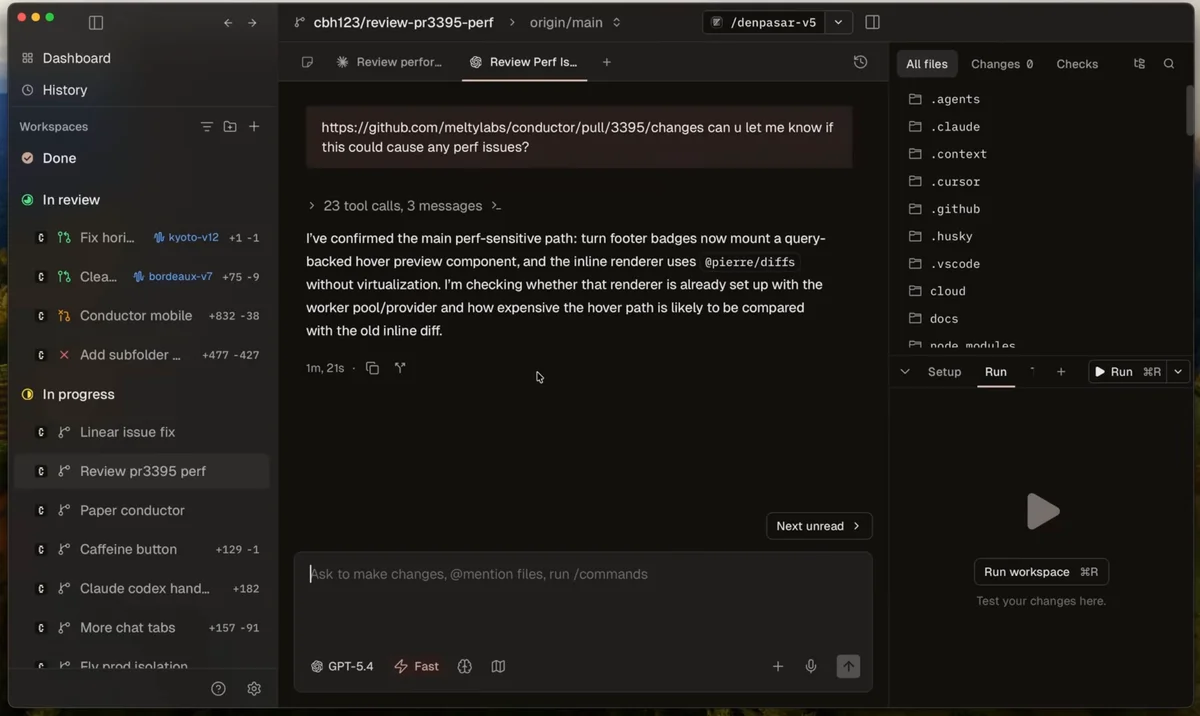Filter workspaces using the filter icon

(206, 127)
